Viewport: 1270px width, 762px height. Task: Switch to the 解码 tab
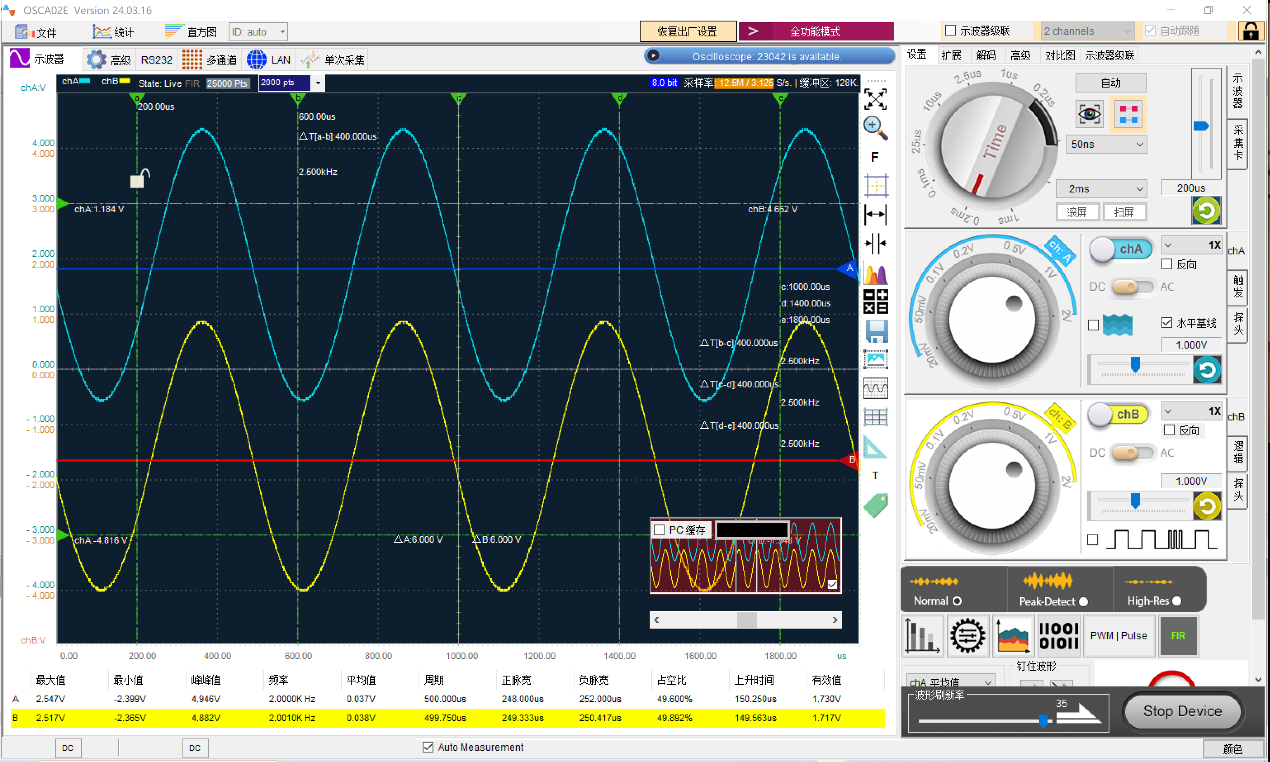click(986, 55)
